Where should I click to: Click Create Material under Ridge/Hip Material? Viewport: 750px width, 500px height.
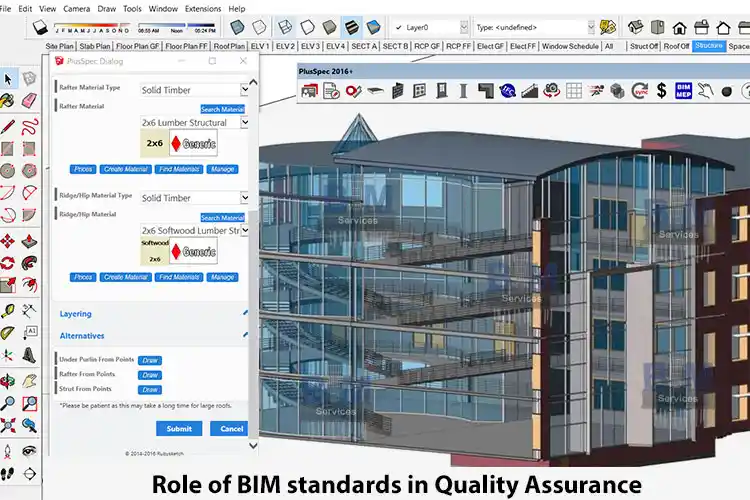pyautogui.click(x=126, y=277)
